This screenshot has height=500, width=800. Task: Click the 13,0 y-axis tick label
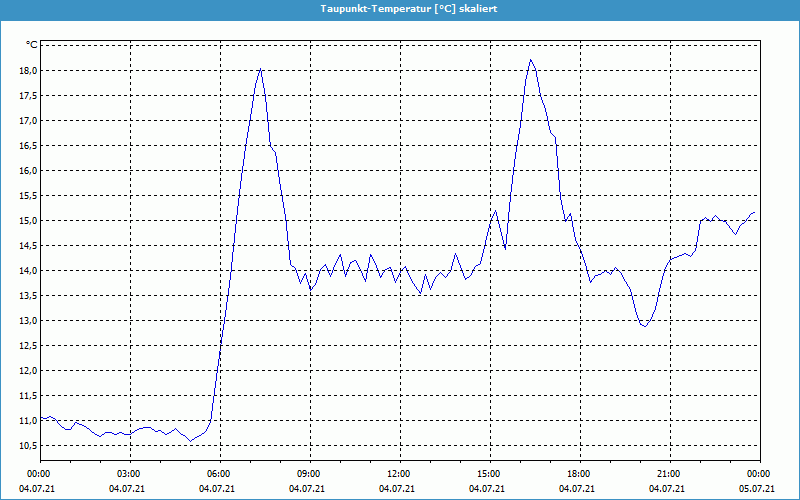[x=27, y=321]
